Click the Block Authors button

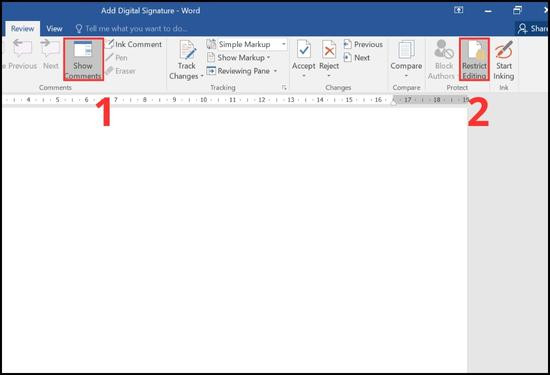pyautogui.click(x=442, y=59)
